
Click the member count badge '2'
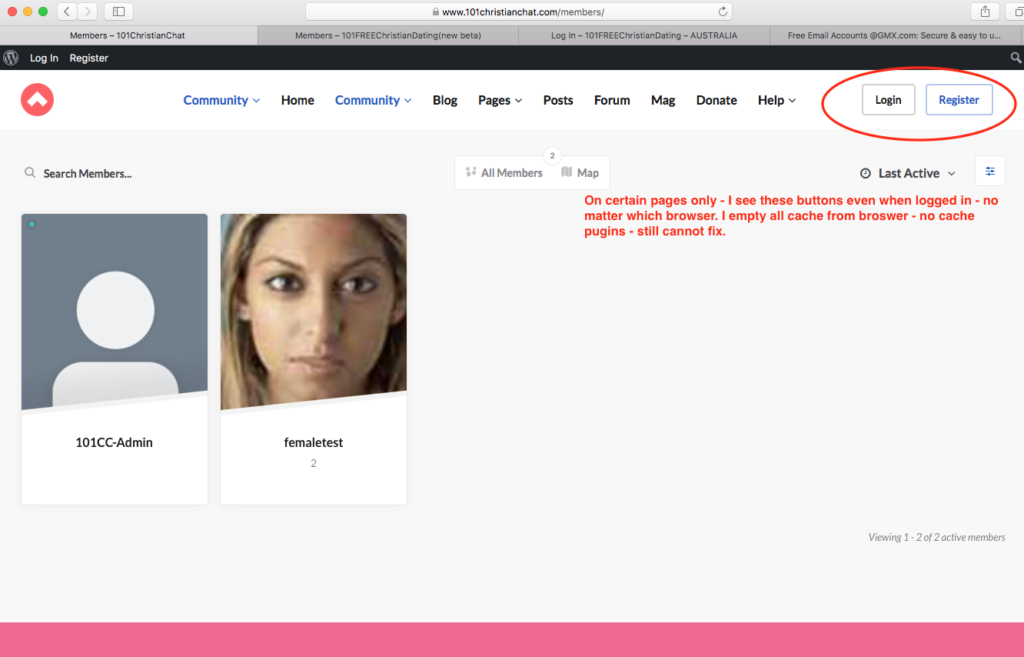pyautogui.click(x=552, y=155)
